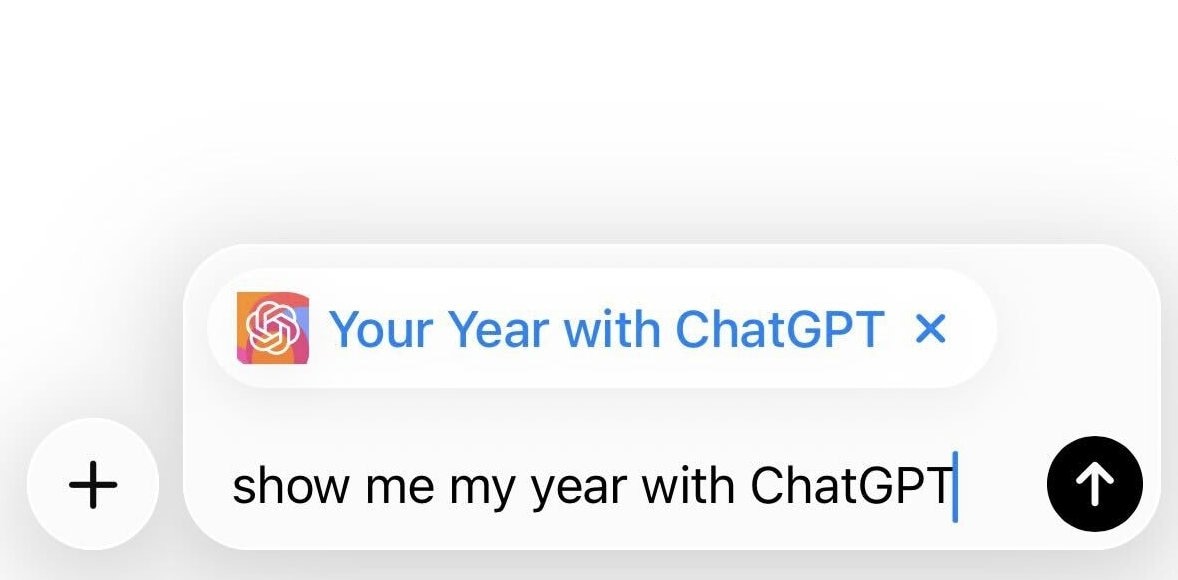Select the Your Year with ChatGPT label
Viewport: 1178px width, 580px height.
click(610, 328)
